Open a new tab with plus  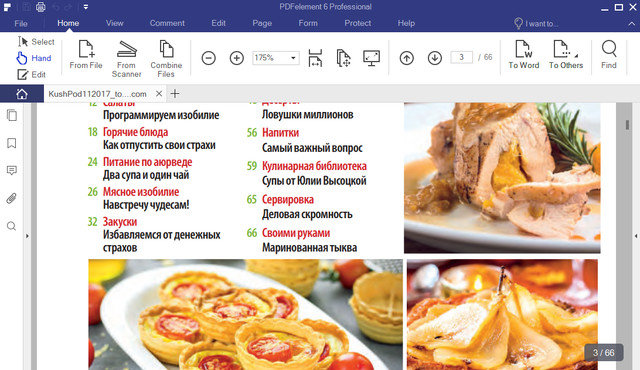point(175,94)
